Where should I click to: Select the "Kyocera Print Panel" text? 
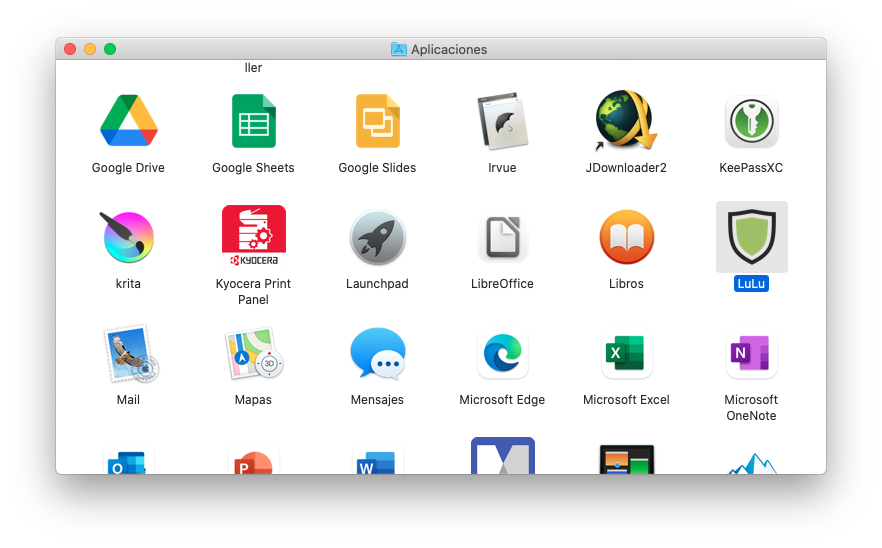point(253,291)
